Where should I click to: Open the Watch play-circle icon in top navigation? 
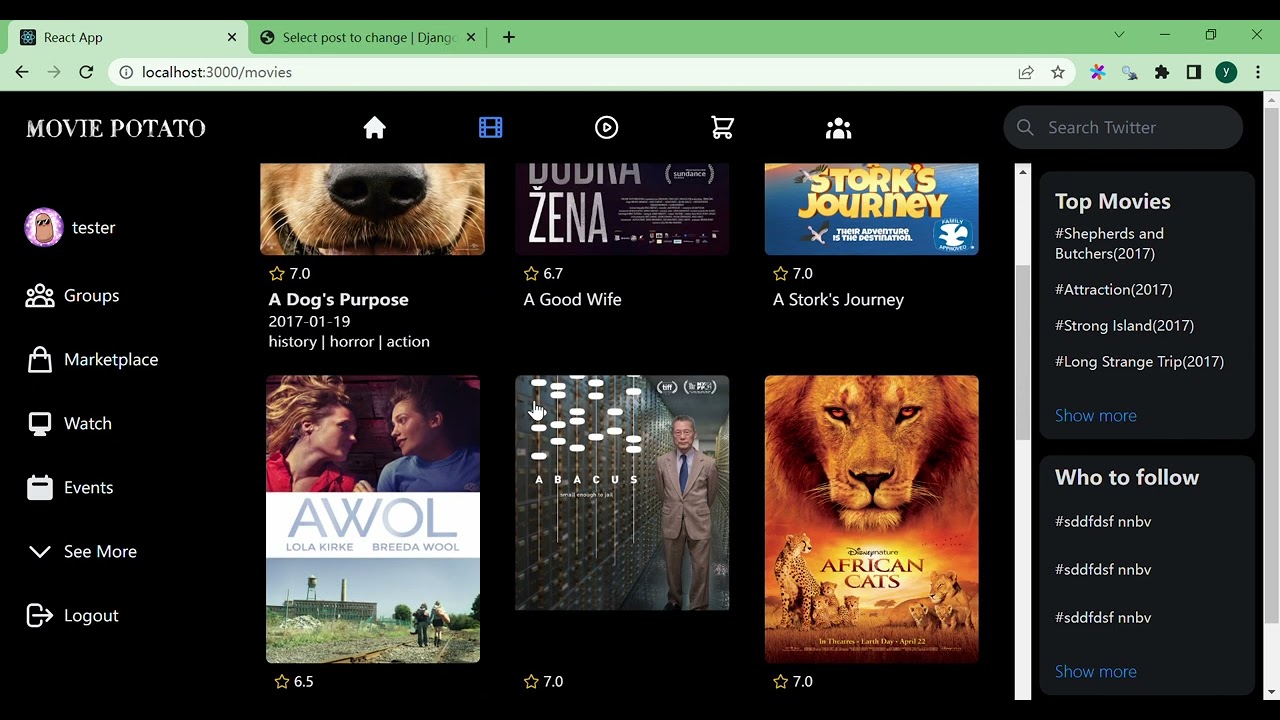tap(606, 128)
